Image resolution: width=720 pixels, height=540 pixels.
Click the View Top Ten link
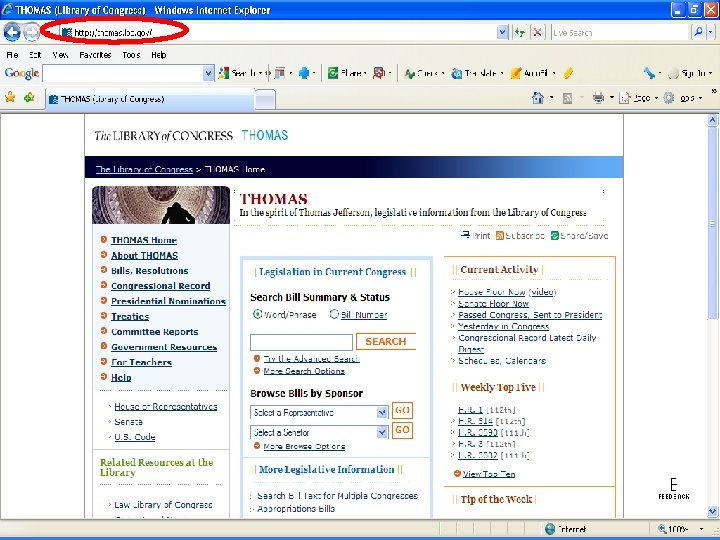pos(489,474)
